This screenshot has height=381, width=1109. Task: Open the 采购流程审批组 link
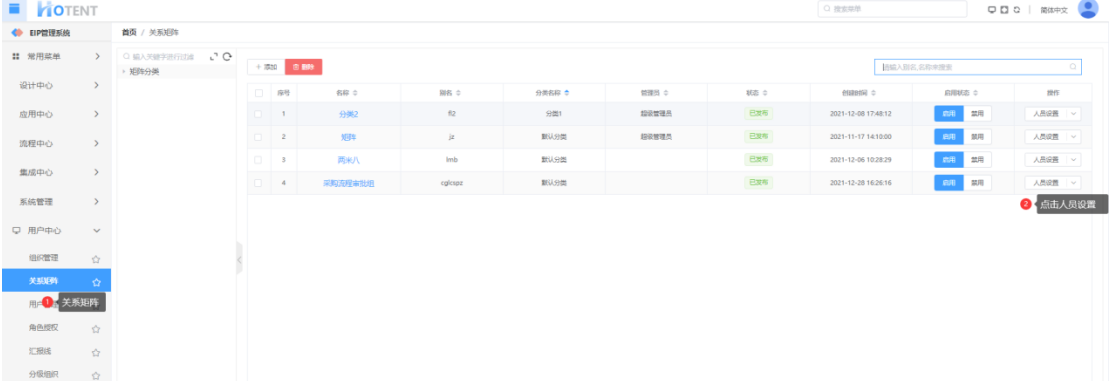pyautogui.click(x=349, y=183)
